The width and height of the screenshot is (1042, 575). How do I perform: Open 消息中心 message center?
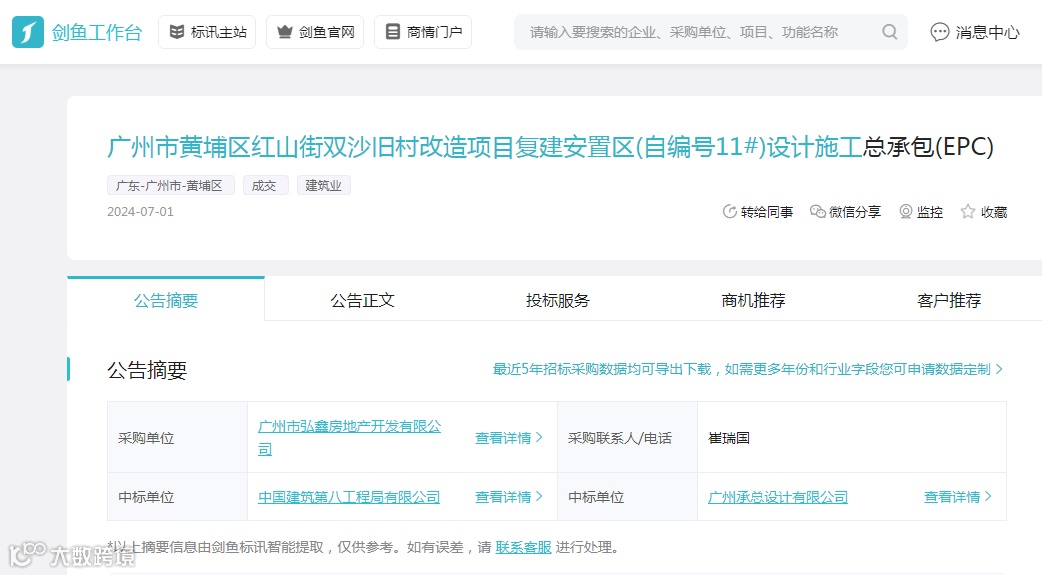pos(975,32)
